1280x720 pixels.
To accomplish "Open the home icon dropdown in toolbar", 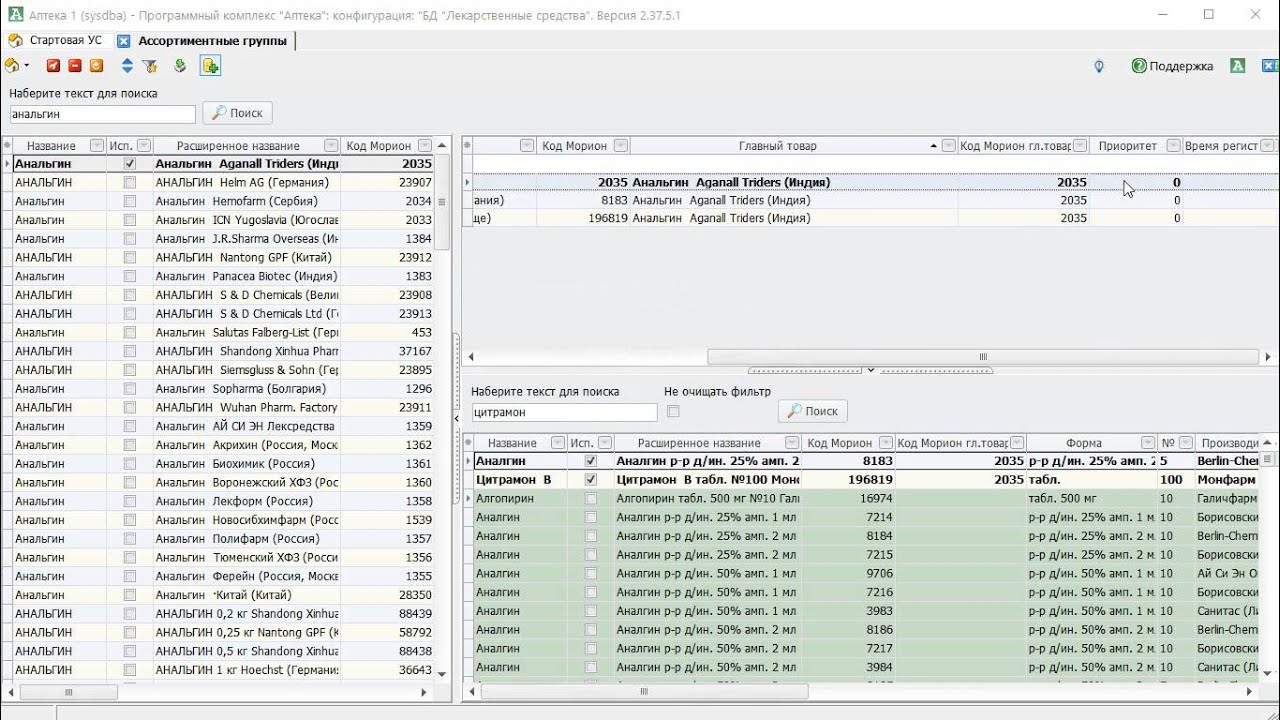I will click(26, 66).
